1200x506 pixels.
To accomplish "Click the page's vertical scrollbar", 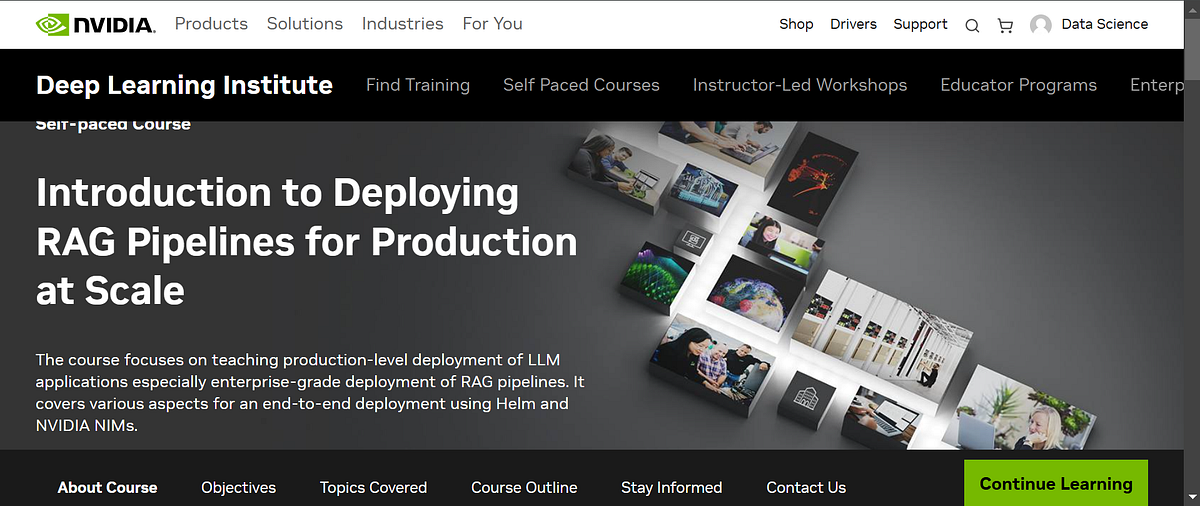I will [x=1191, y=253].
